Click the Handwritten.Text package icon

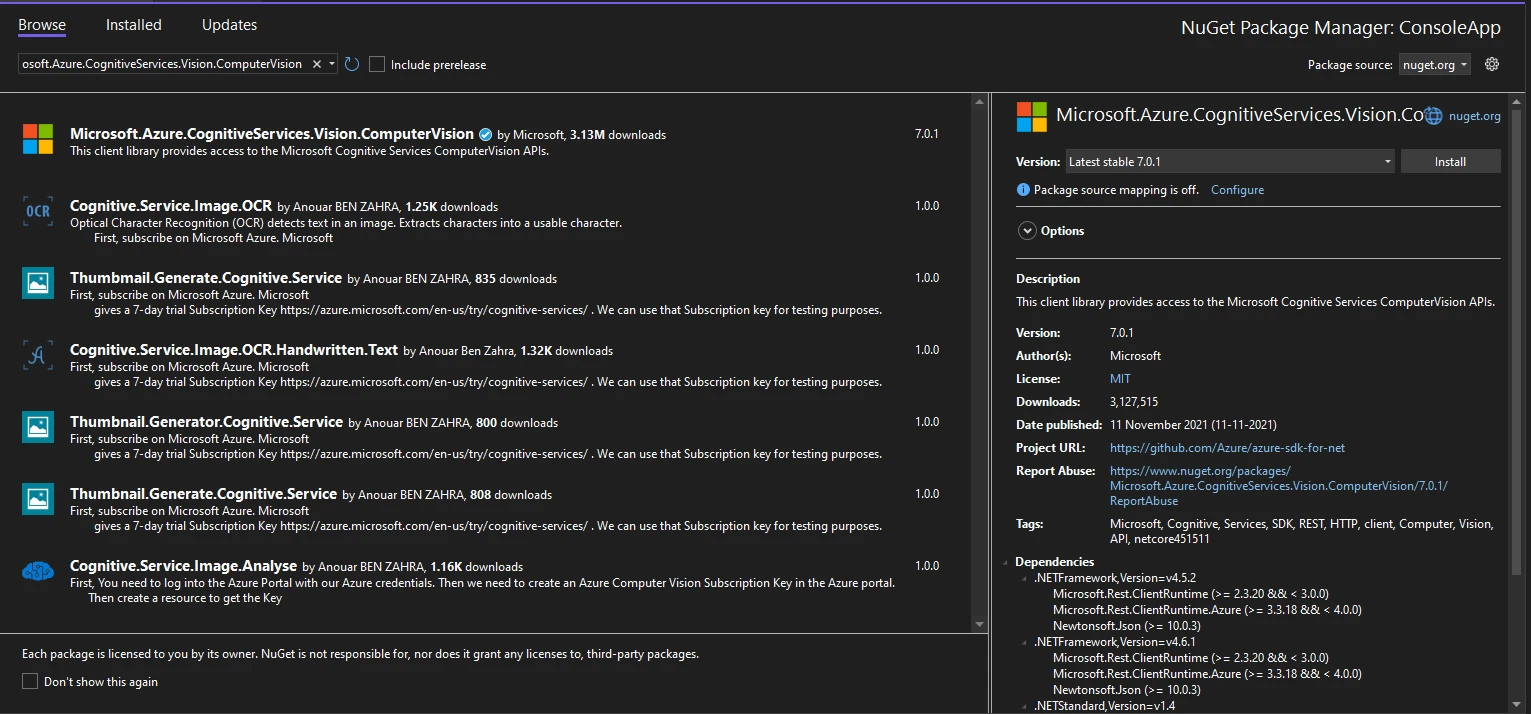click(38, 356)
